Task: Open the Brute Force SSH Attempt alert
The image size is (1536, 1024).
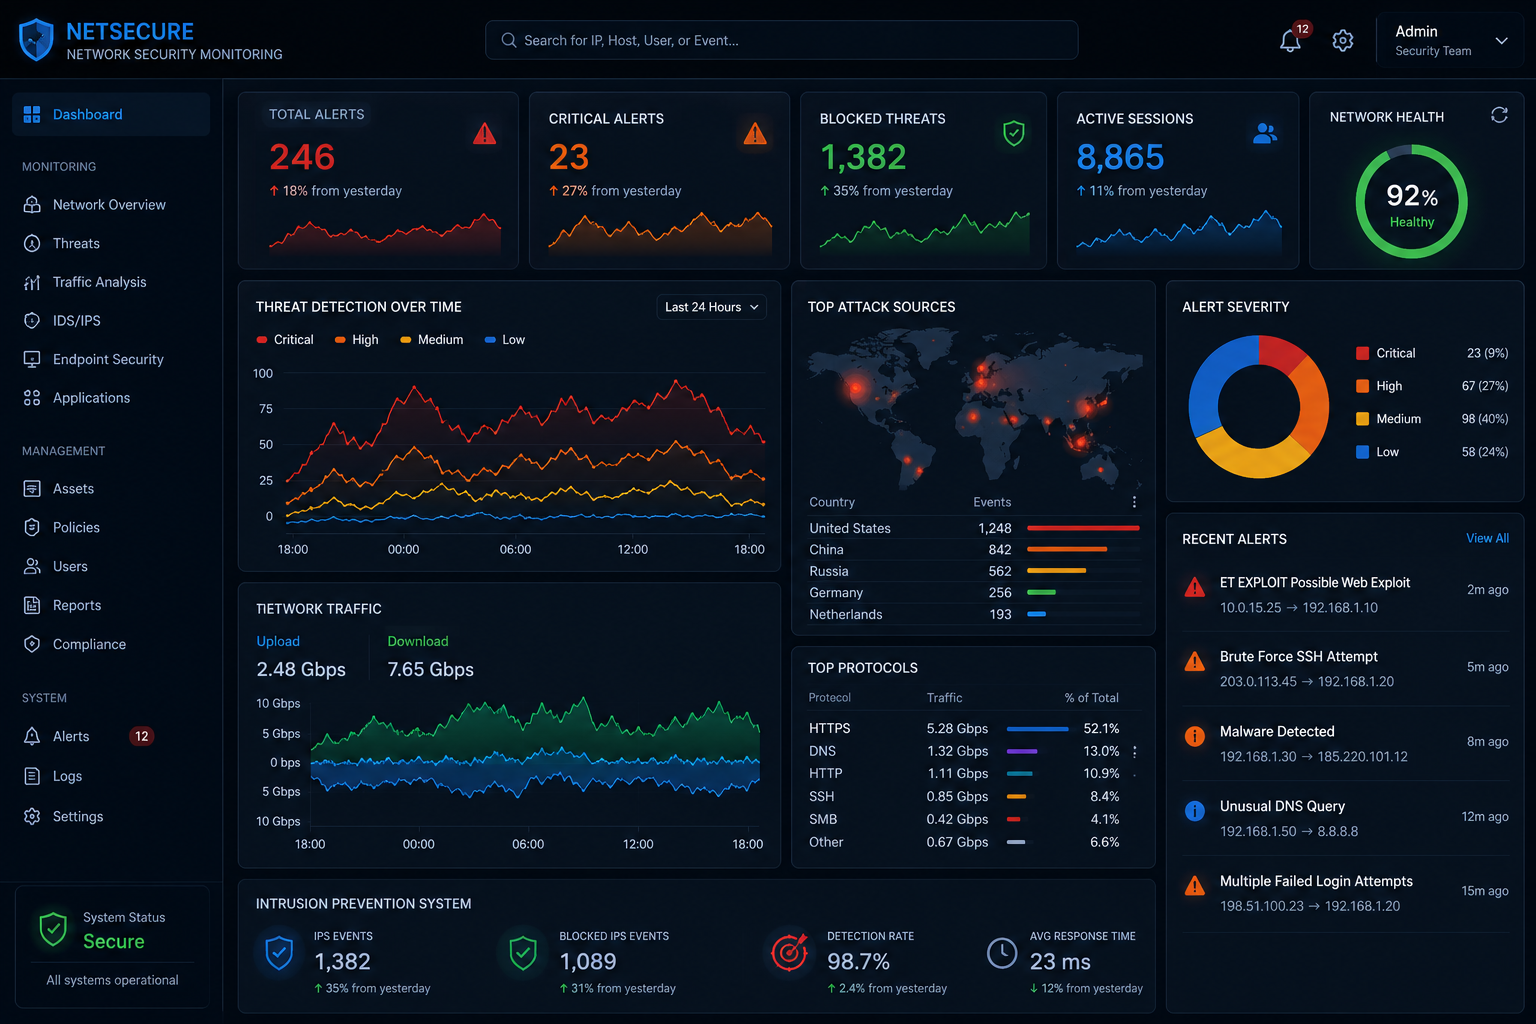Action: [x=1345, y=669]
